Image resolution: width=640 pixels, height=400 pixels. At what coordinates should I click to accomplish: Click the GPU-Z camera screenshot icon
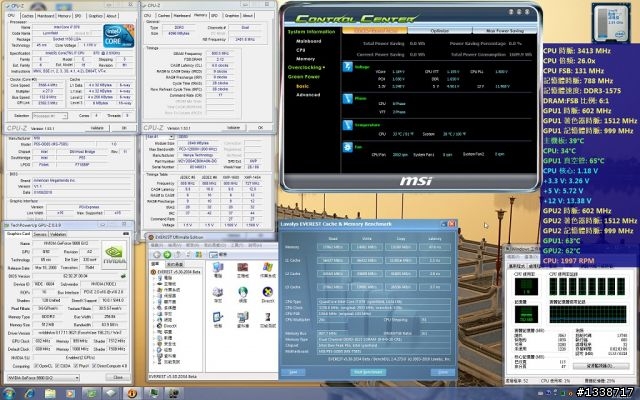point(126,234)
